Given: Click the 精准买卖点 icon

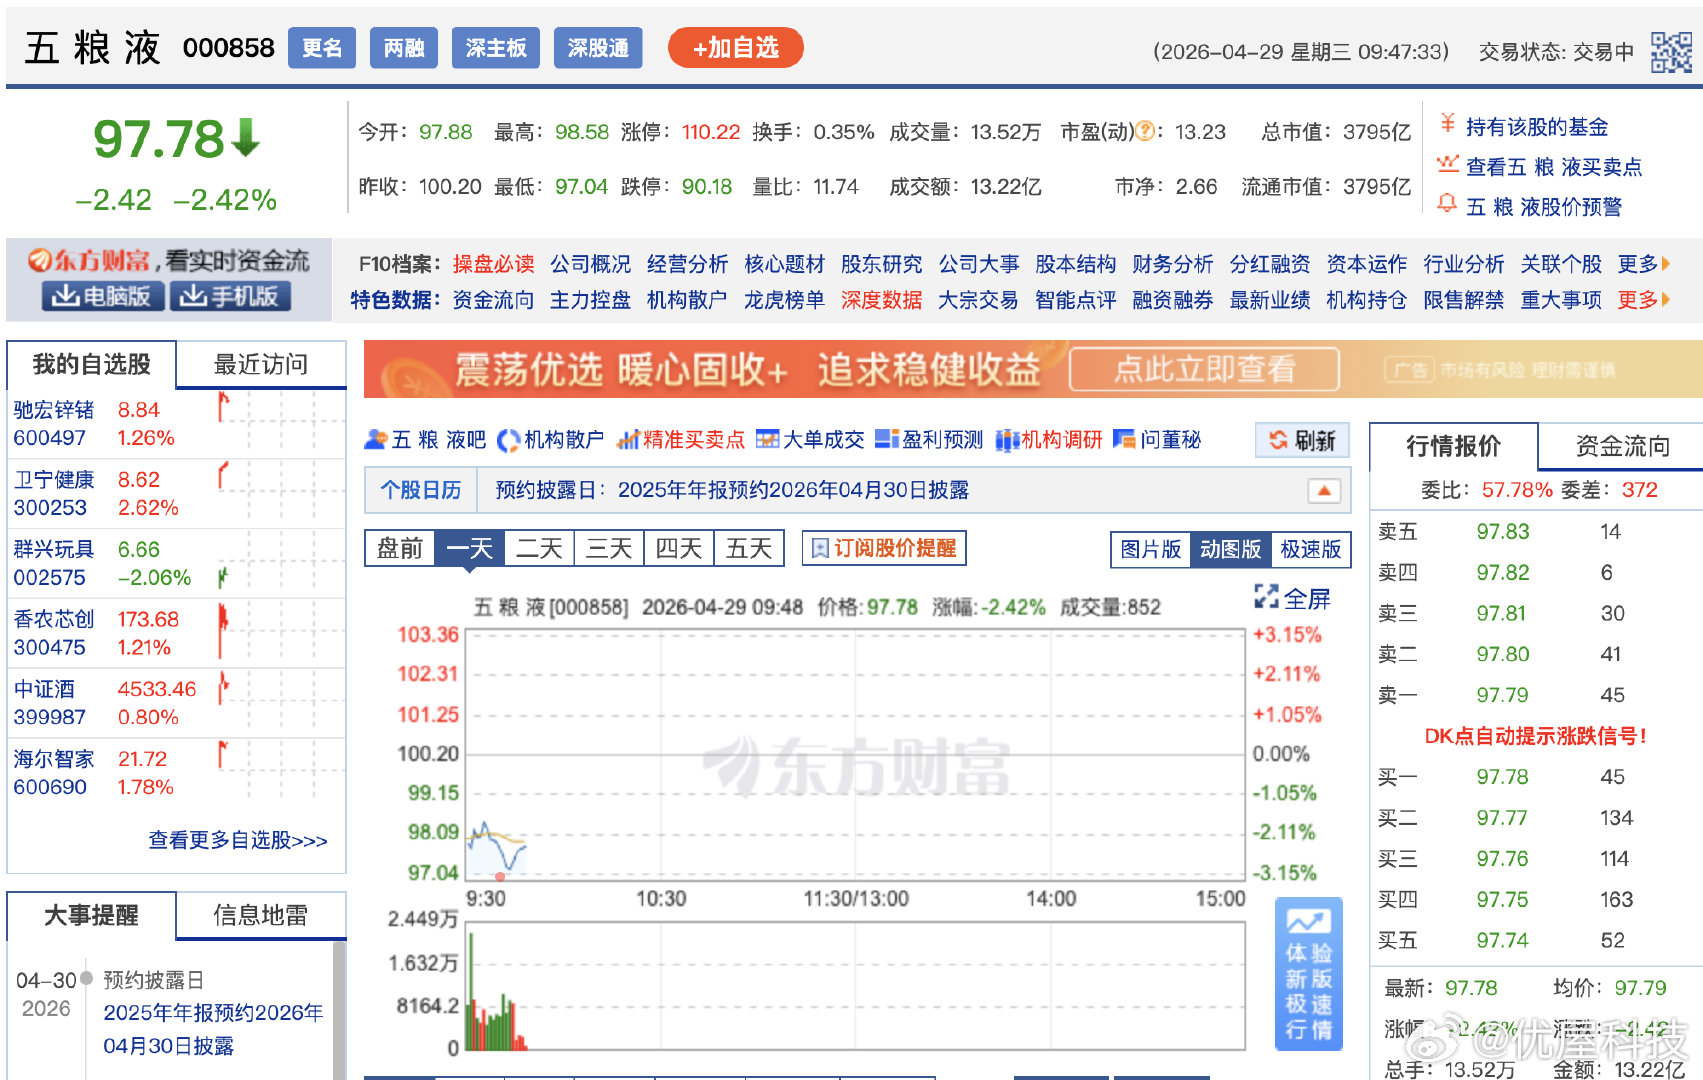Looking at the screenshot, I should (x=627, y=440).
